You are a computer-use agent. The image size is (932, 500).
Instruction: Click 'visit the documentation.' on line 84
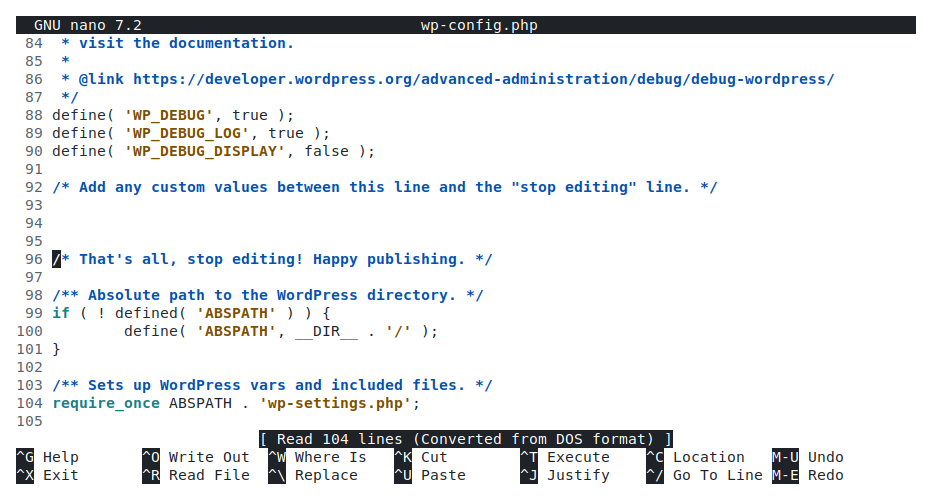pos(187,43)
